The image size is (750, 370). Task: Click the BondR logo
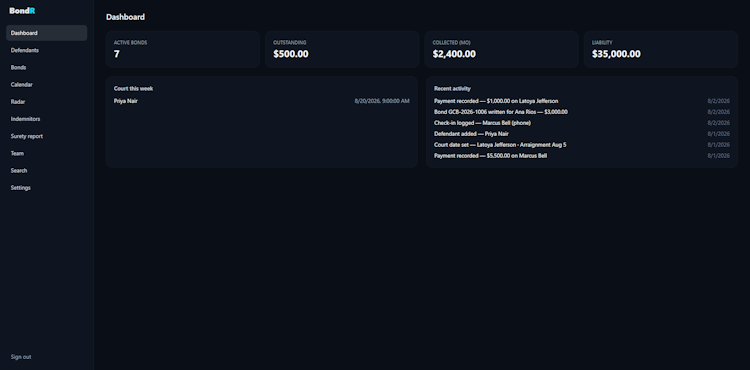click(22, 11)
